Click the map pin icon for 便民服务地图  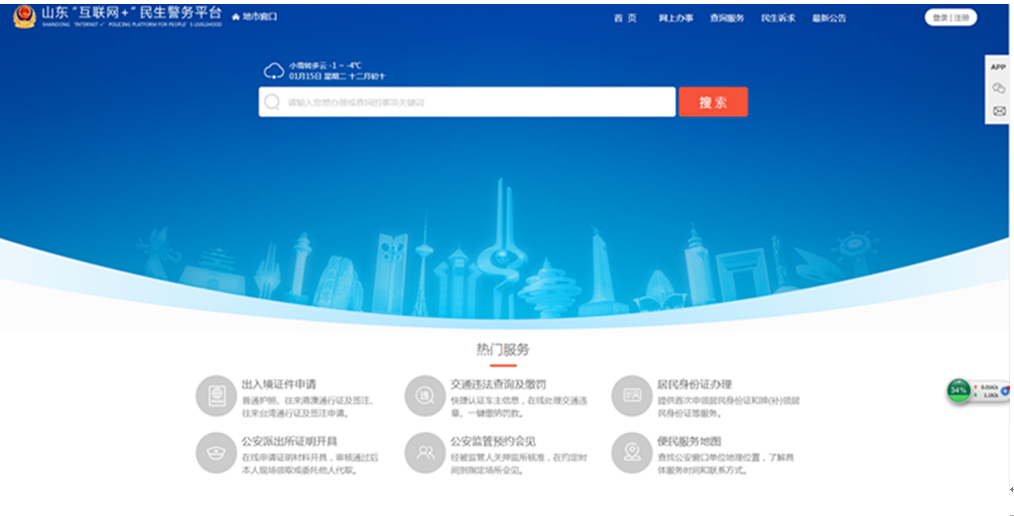click(631, 452)
